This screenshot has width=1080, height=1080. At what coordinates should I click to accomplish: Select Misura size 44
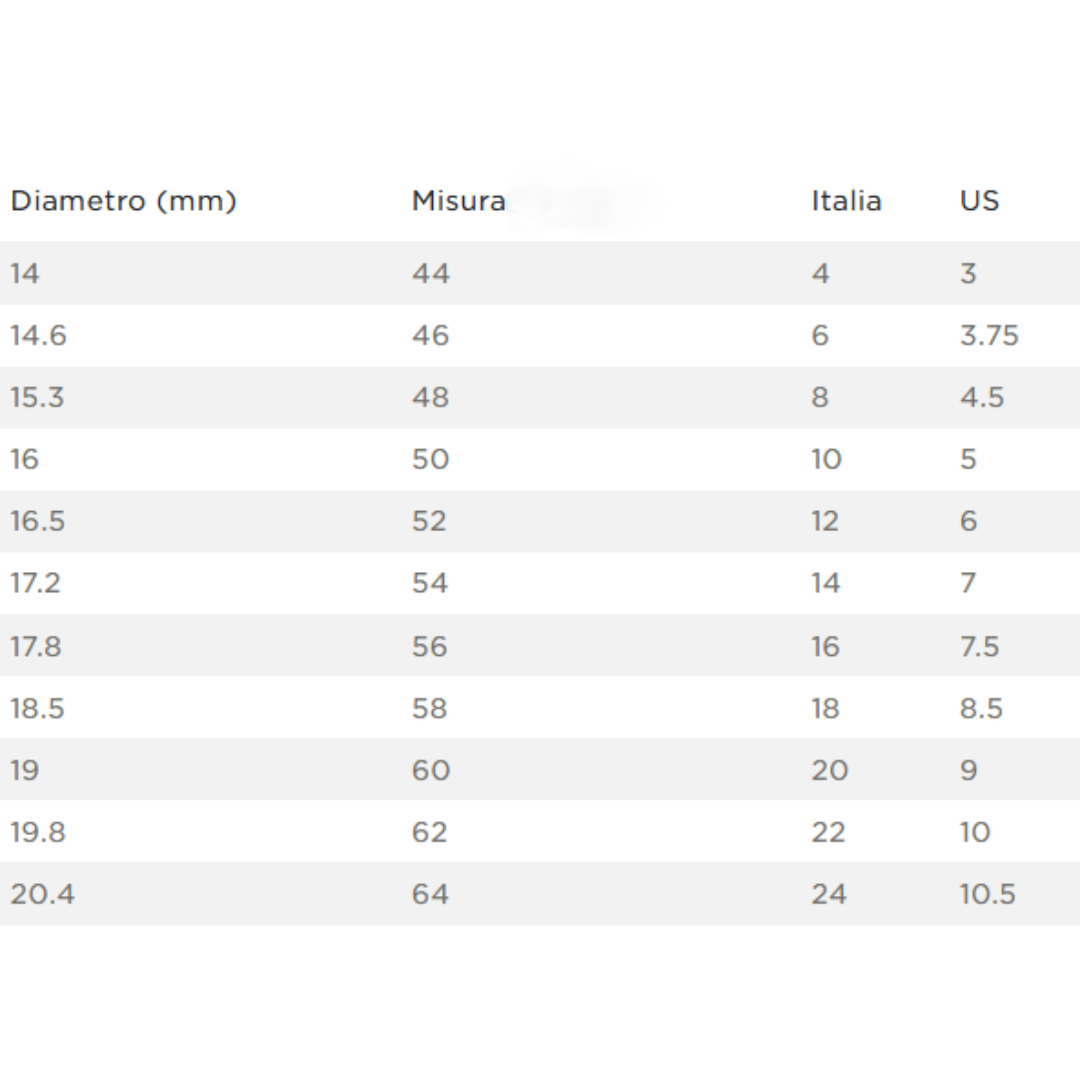[x=431, y=273]
